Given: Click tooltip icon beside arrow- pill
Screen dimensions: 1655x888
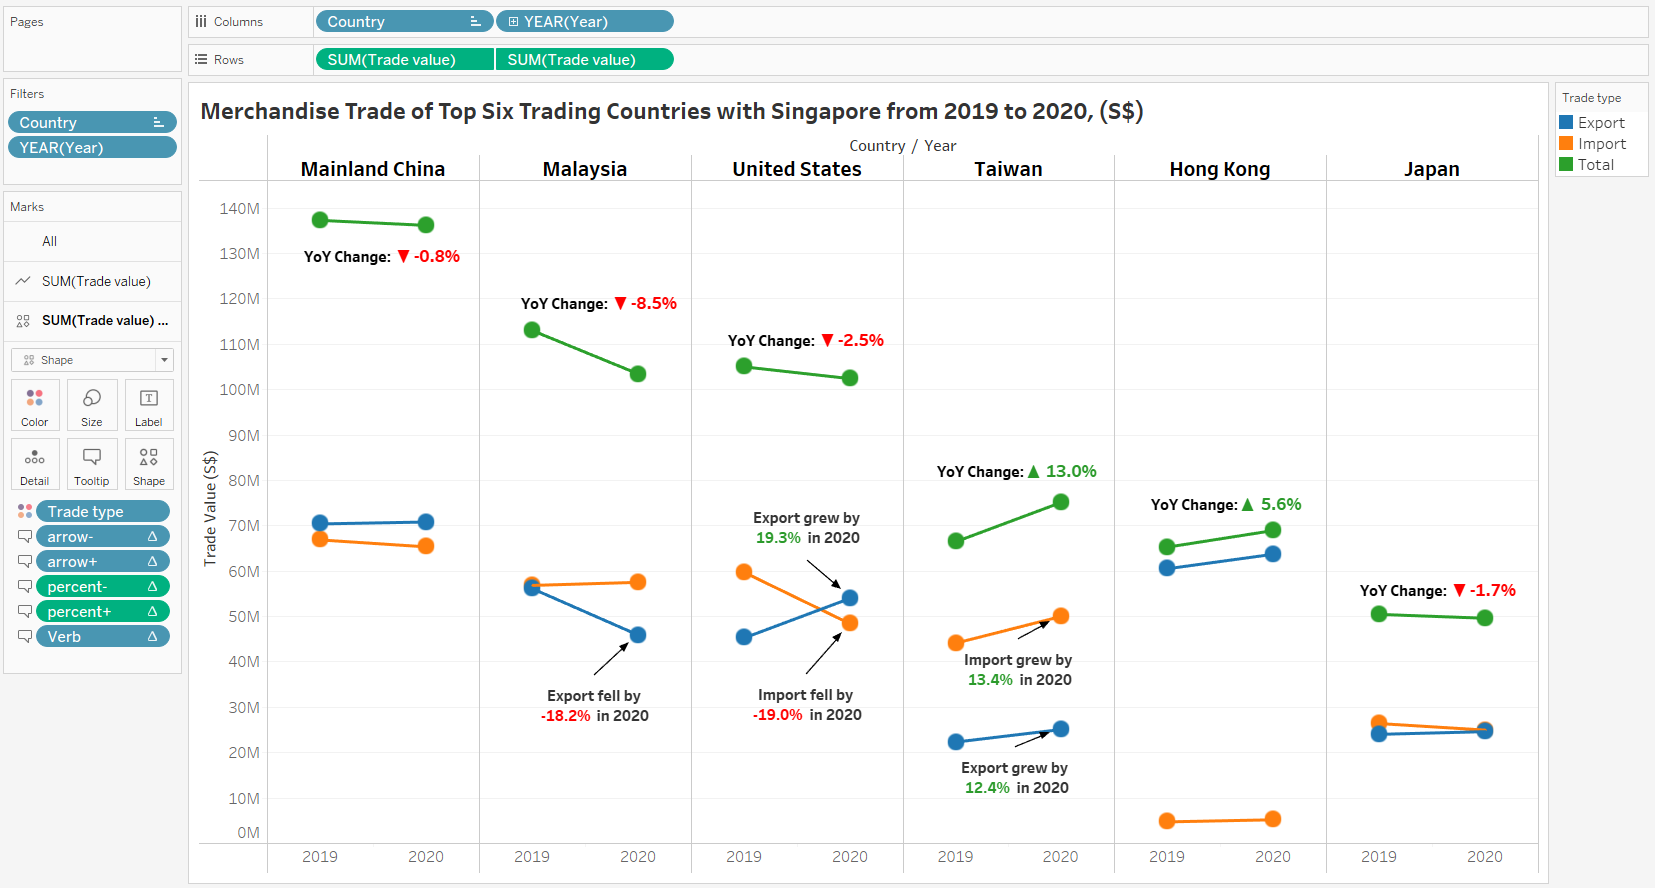Looking at the screenshot, I should [25, 536].
